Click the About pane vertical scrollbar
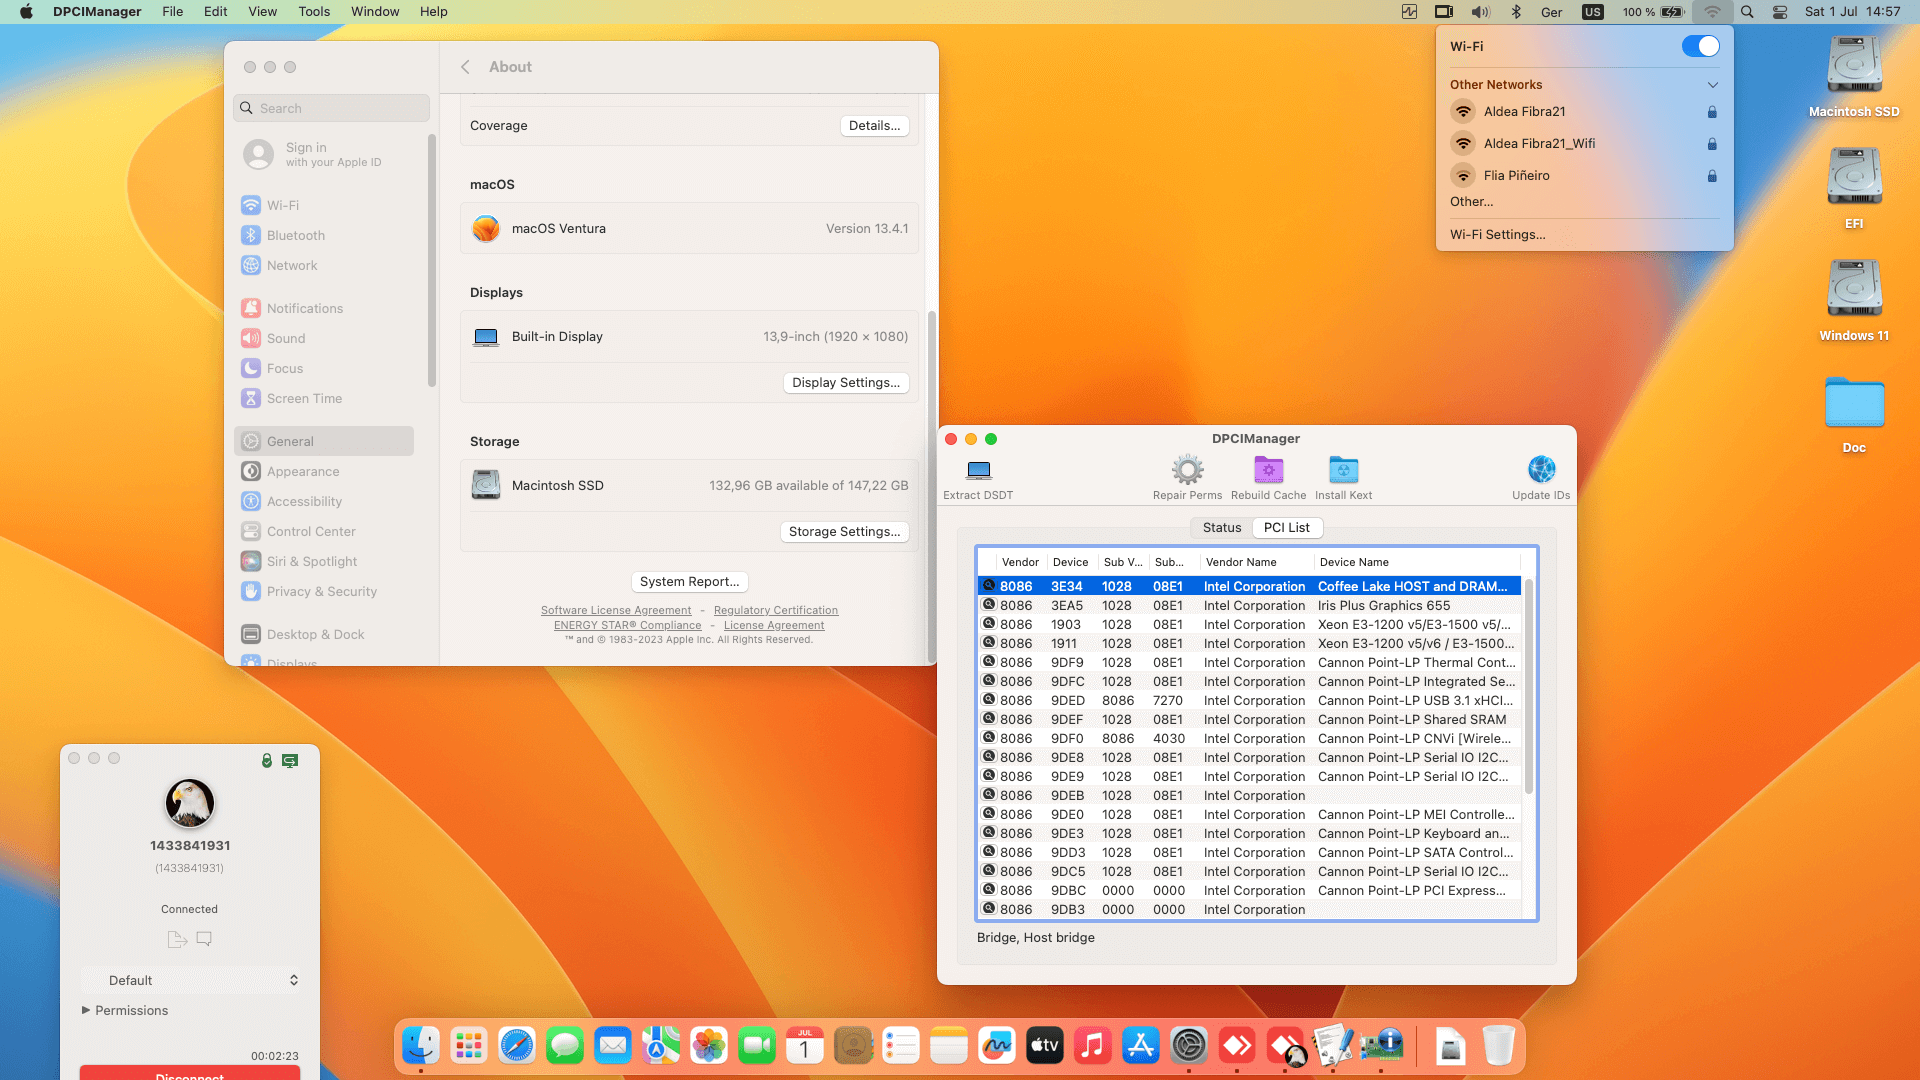The height and width of the screenshot is (1080, 1920). [x=931, y=485]
